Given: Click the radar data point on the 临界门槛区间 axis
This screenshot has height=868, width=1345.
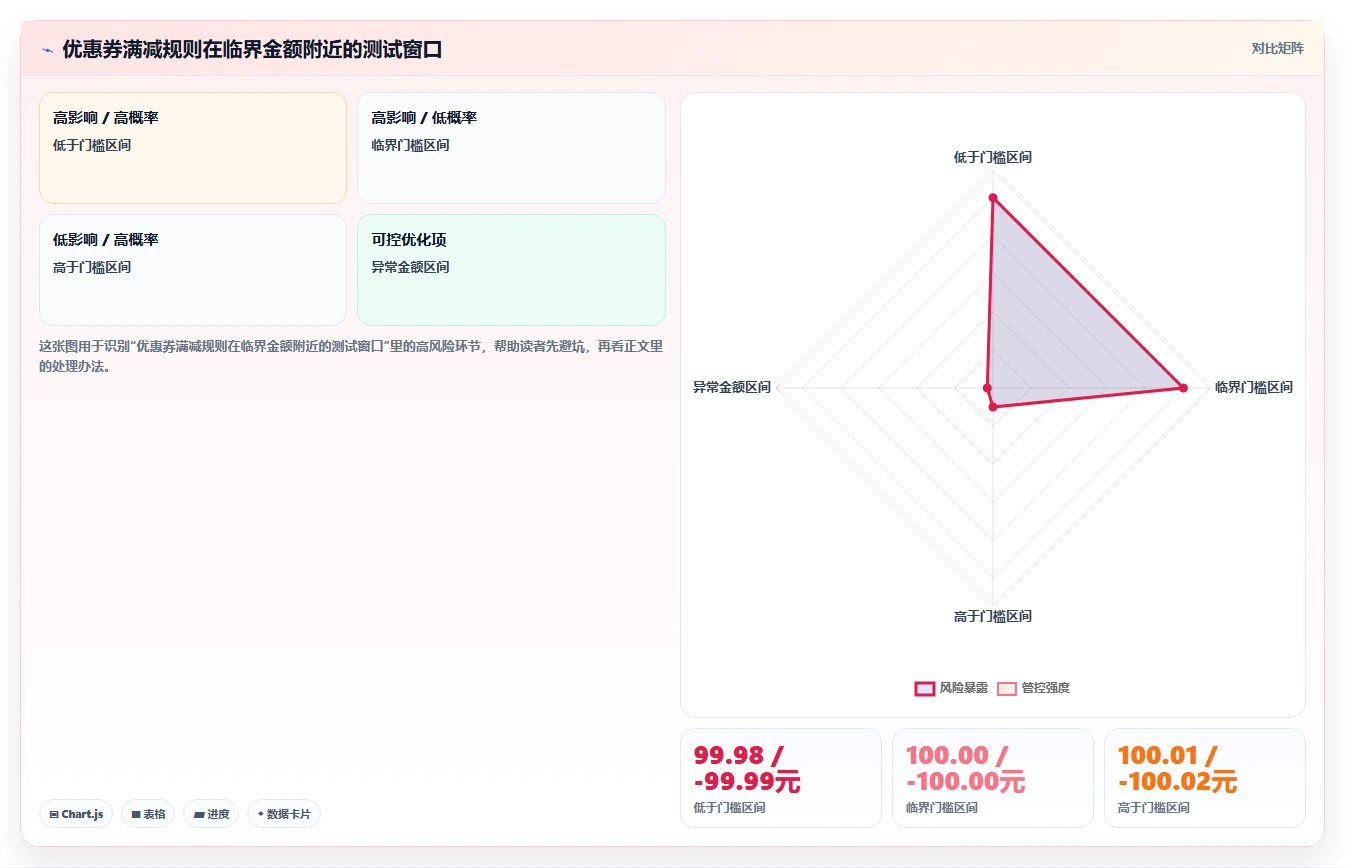Looking at the screenshot, I should click(x=1183, y=388).
